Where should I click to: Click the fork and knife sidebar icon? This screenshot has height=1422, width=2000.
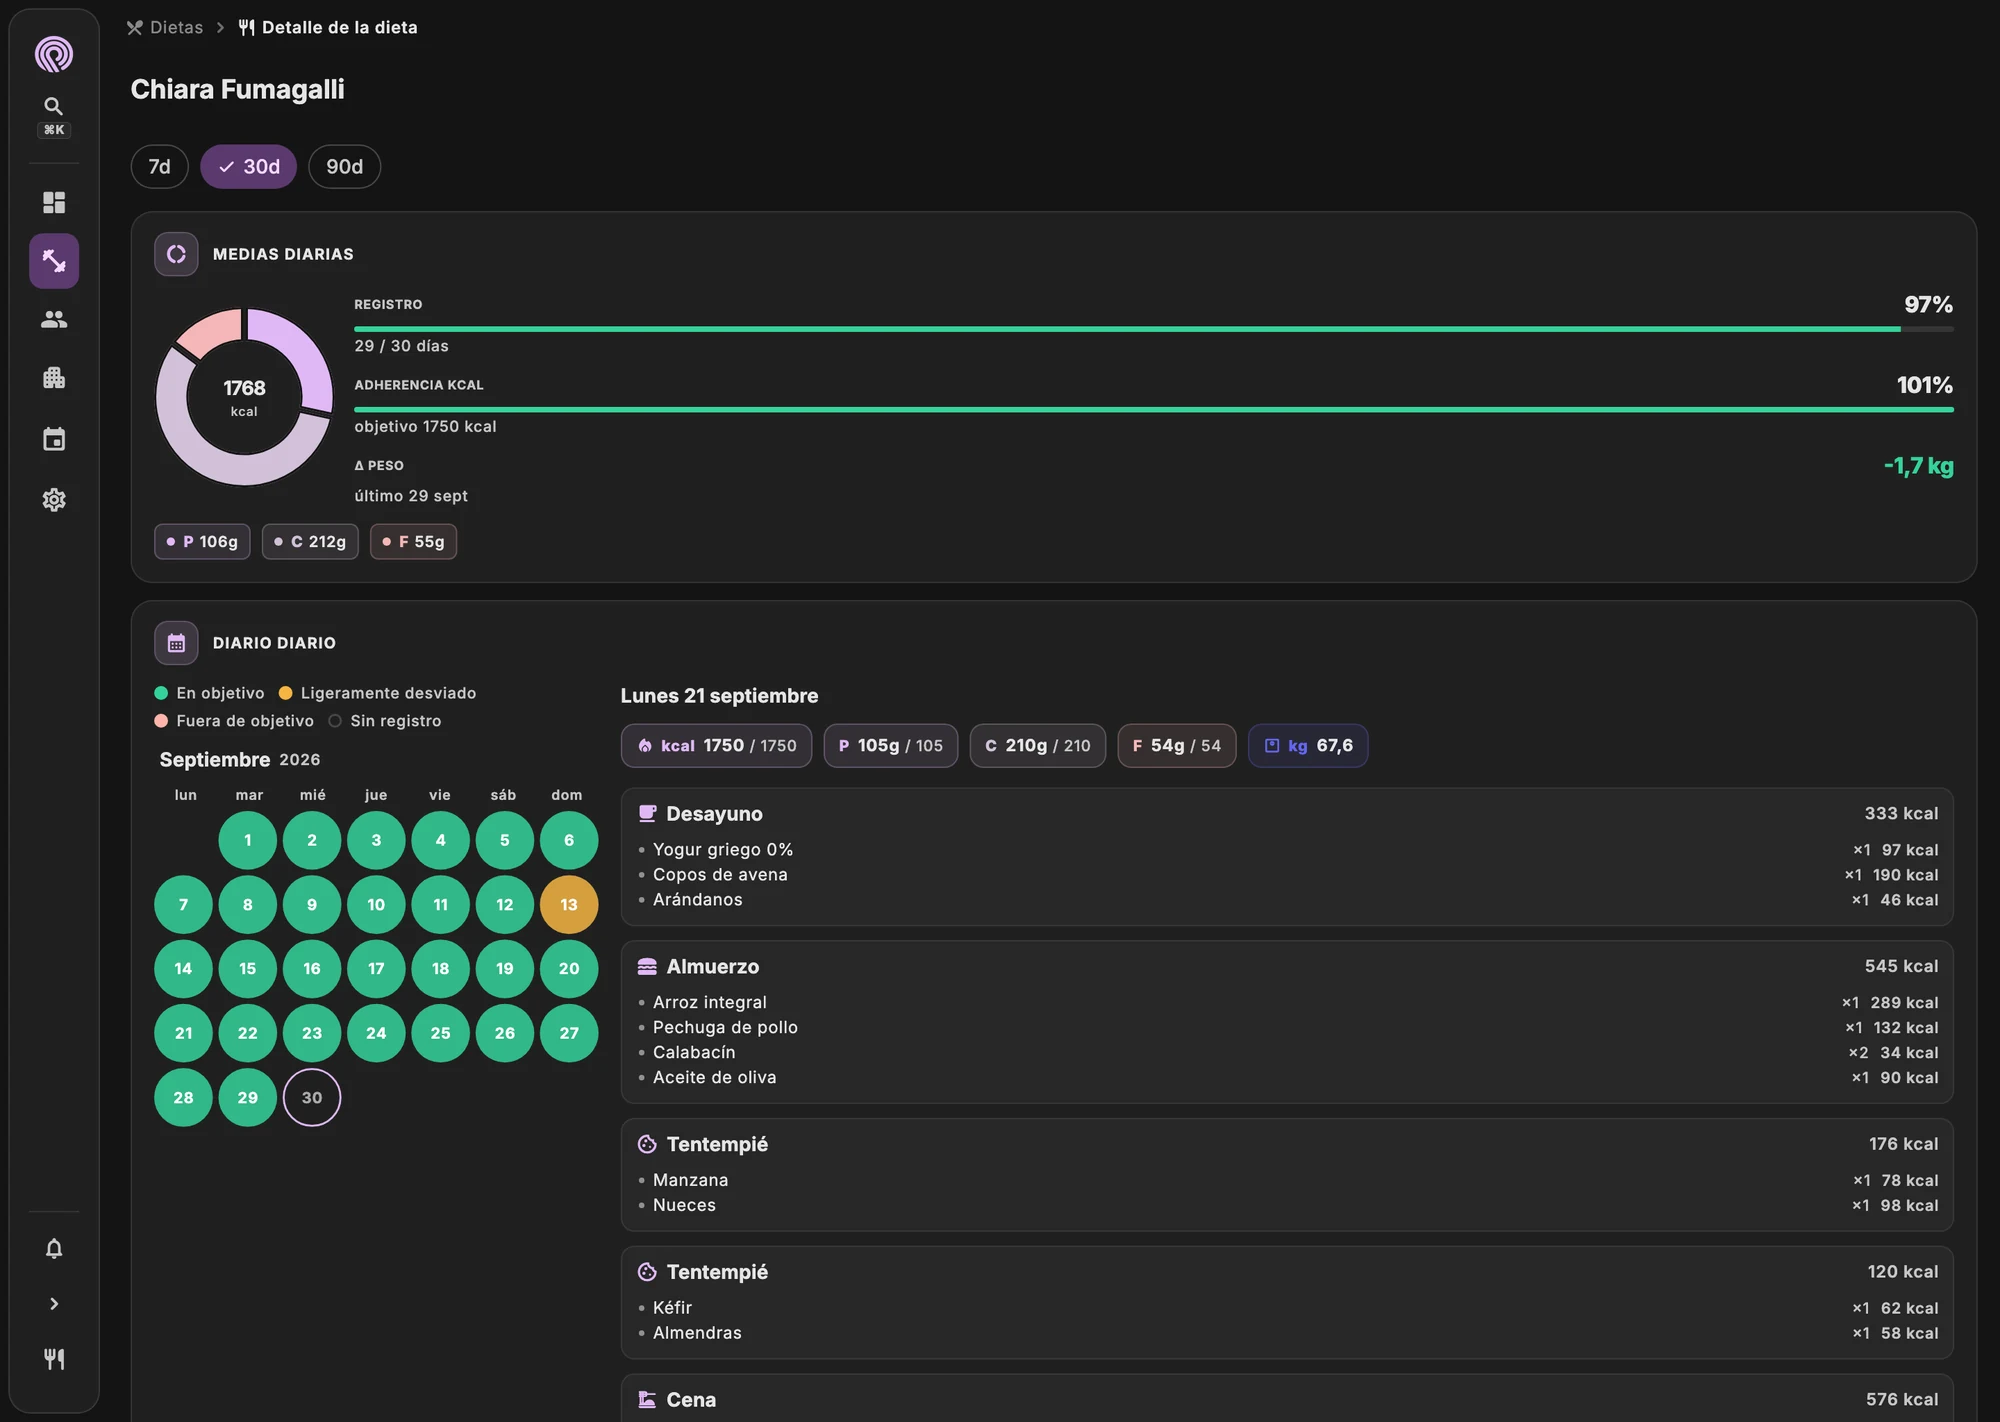(x=54, y=1359)
